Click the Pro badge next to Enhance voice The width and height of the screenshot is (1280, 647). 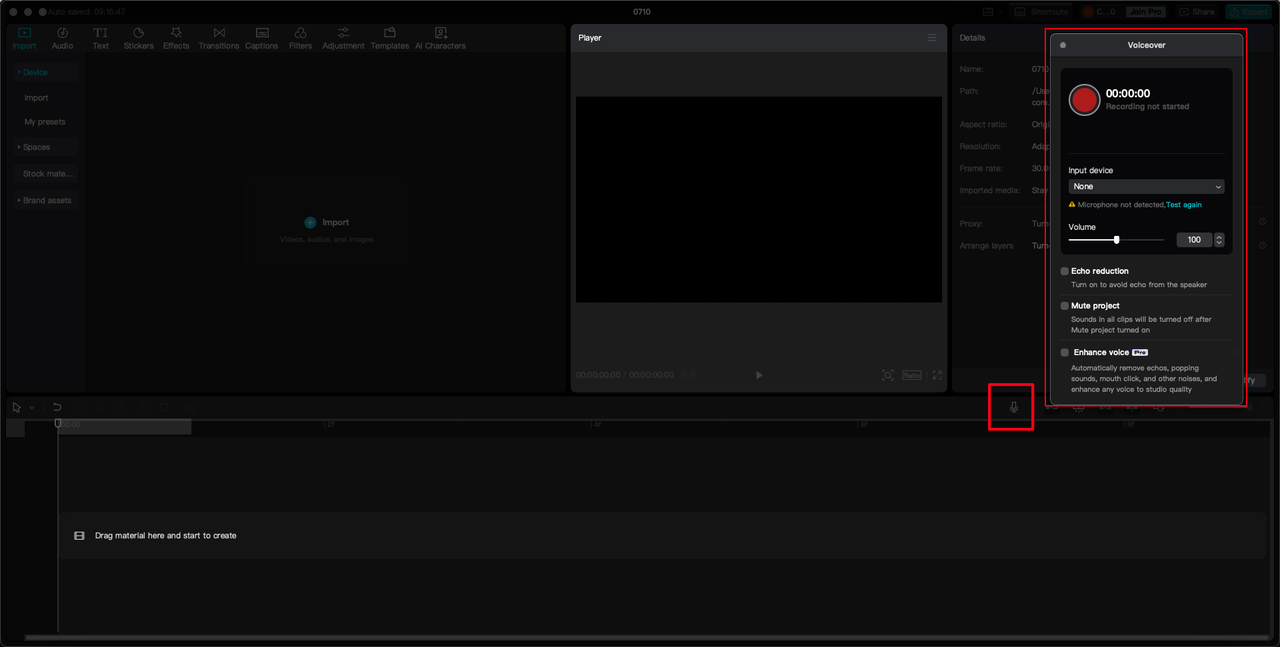click(1140, 352)
